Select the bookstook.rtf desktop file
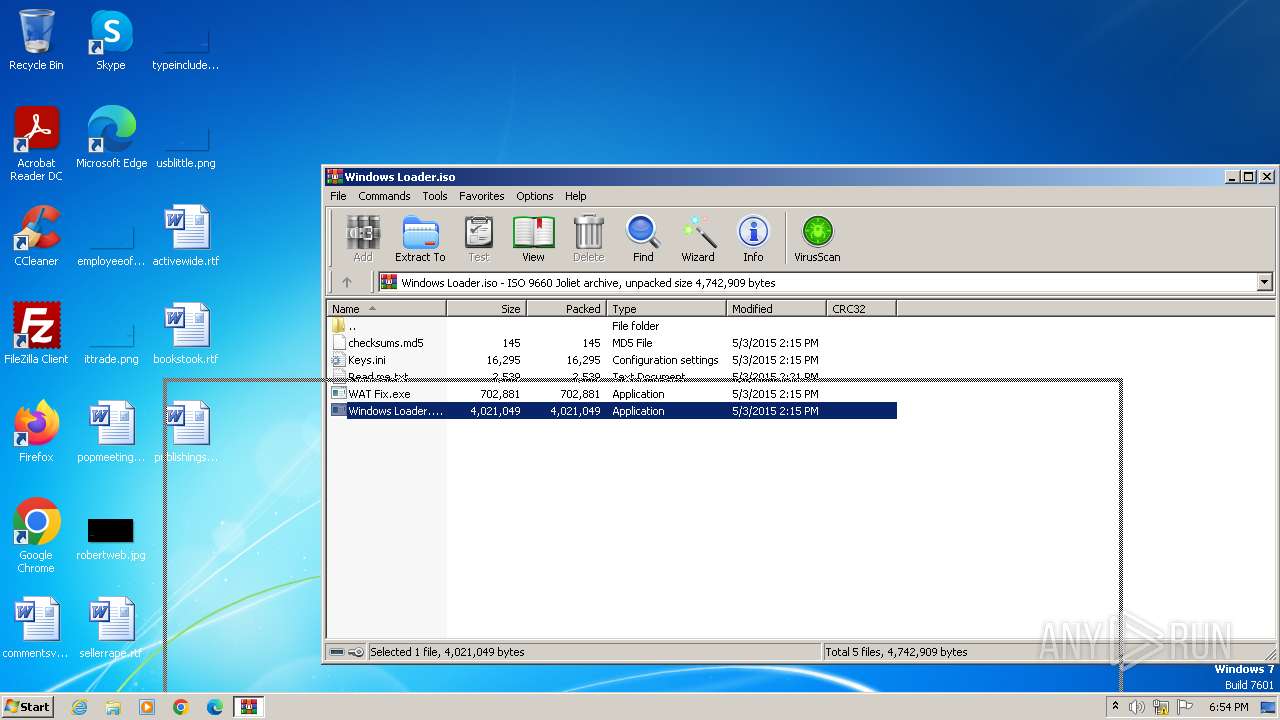 pos(186,334)
